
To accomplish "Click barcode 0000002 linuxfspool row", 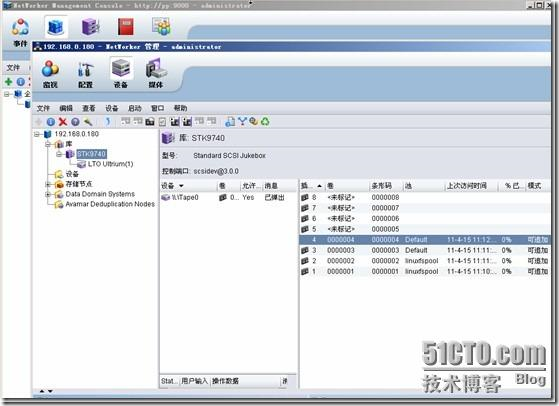I will point(424,261).
